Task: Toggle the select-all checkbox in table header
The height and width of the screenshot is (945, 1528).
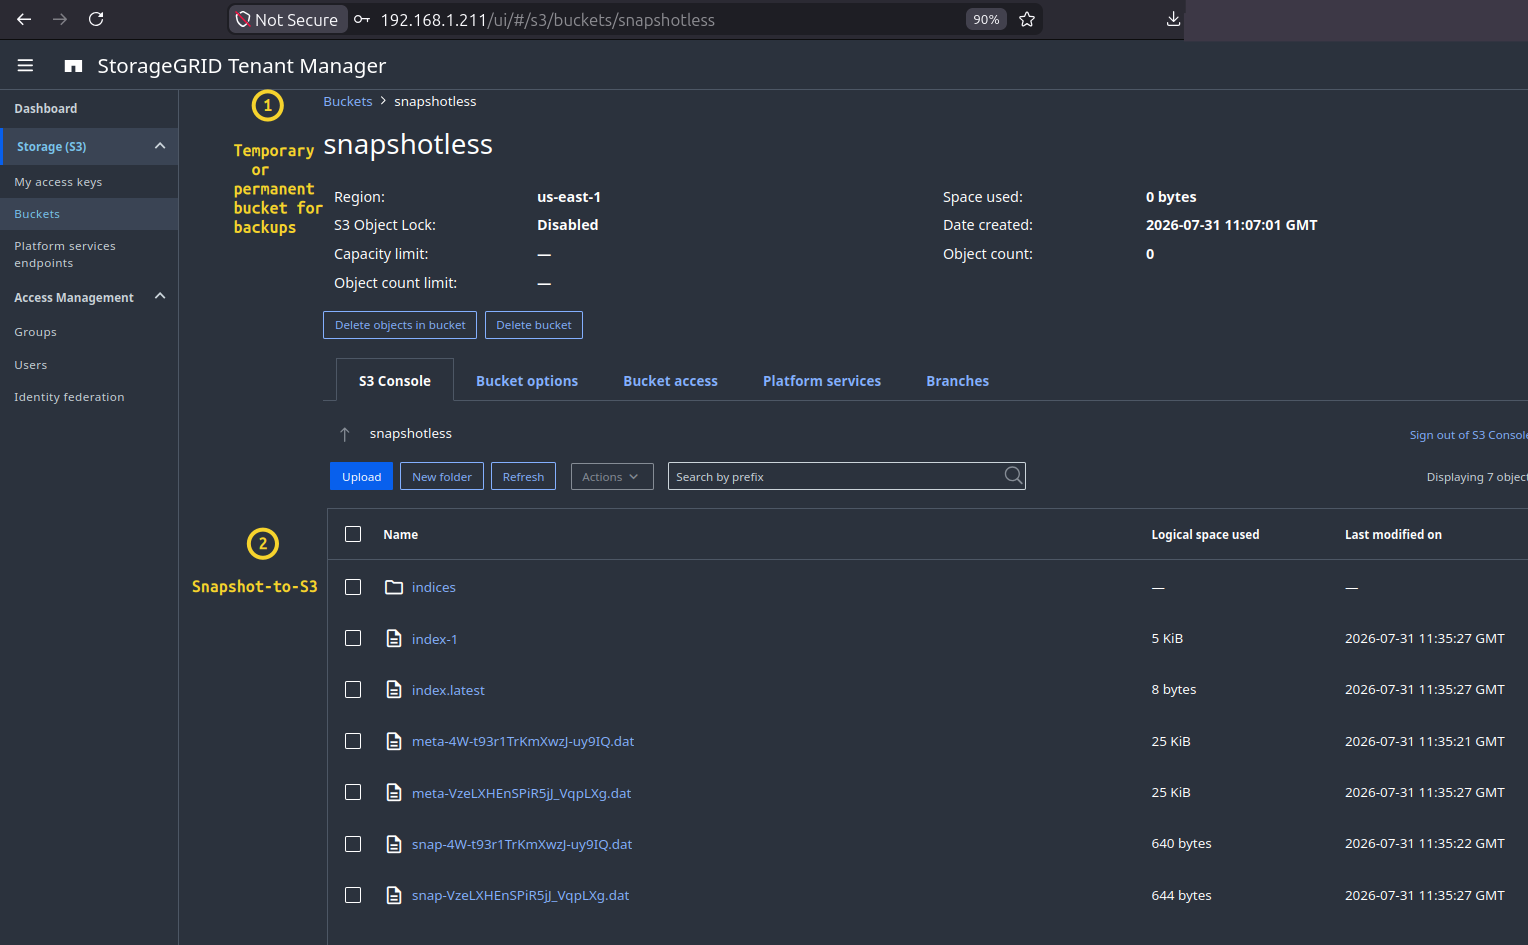Action: pos(353,534)
